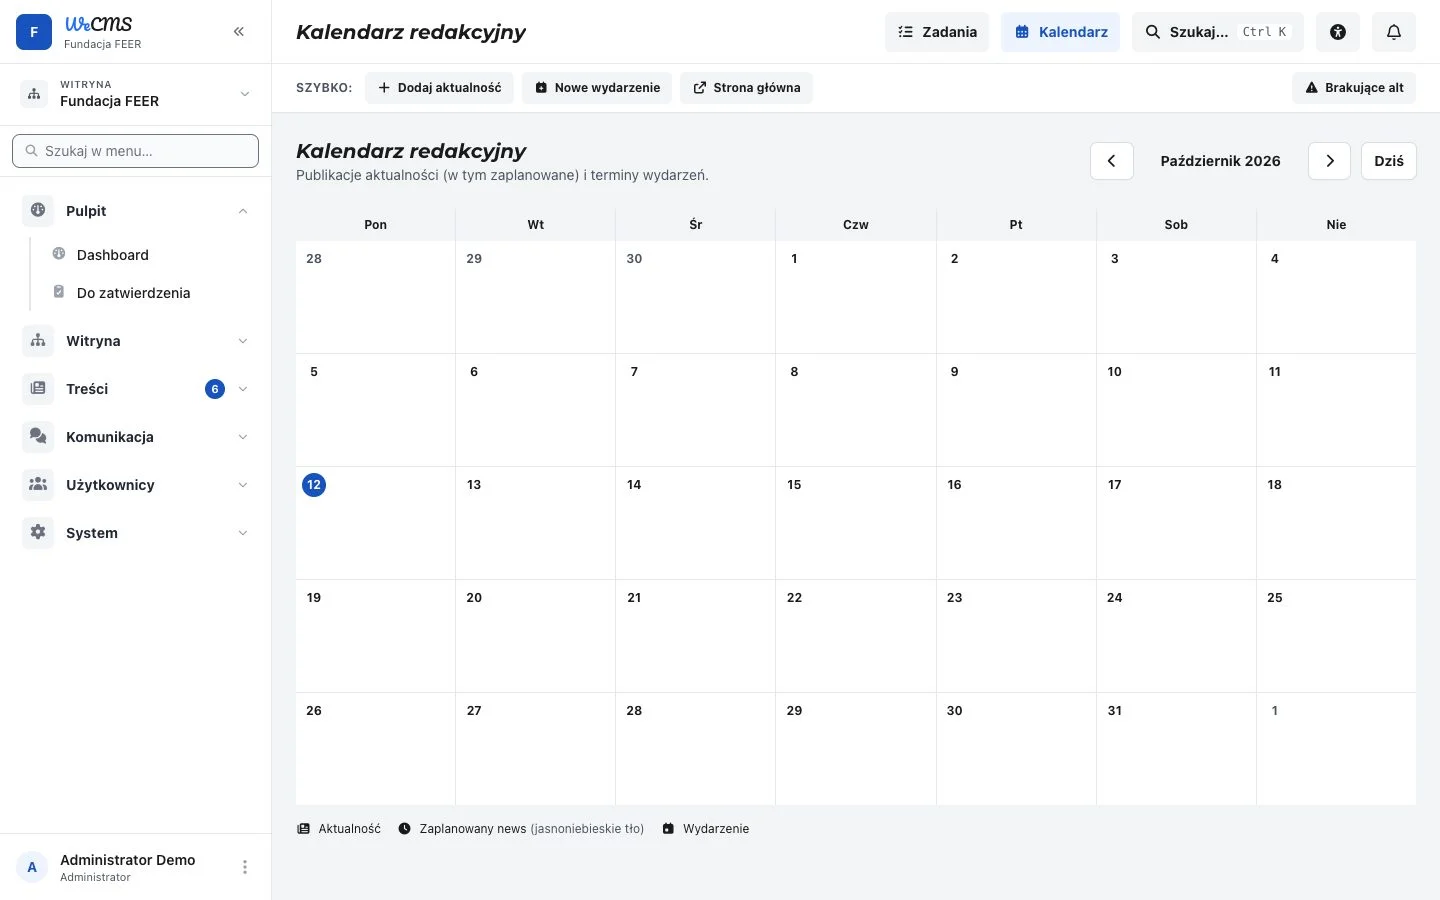Click the blue F logo badge
This screenshot has width=1440, height=900.
(x=34, y=32)
